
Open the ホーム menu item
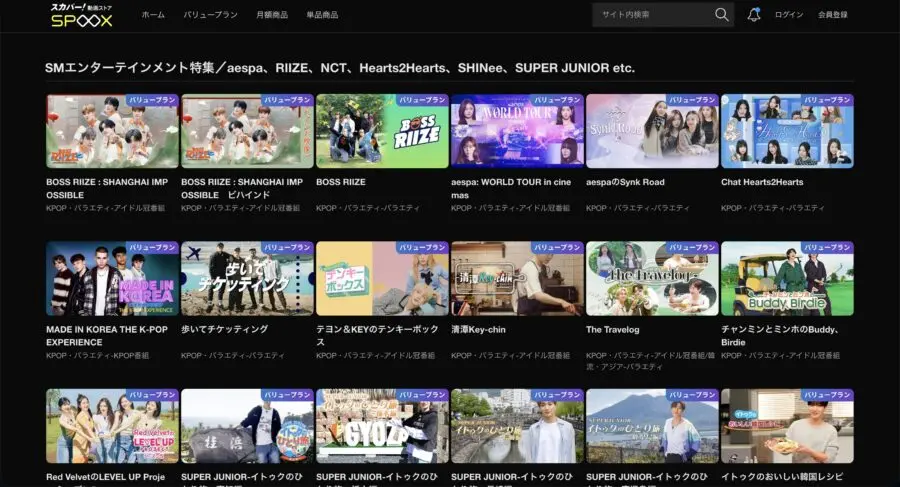tap(153, 15)
